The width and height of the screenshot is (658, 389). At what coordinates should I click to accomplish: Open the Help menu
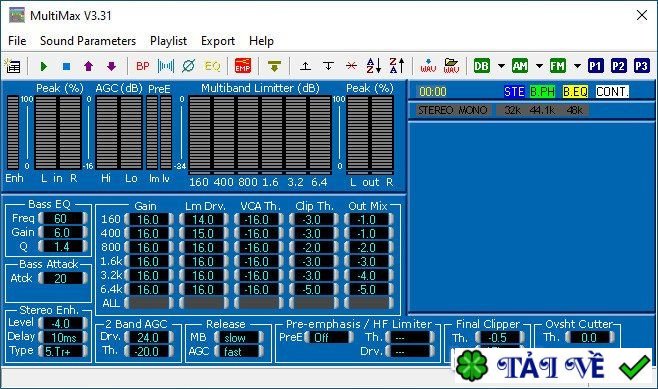click(261, 41)
